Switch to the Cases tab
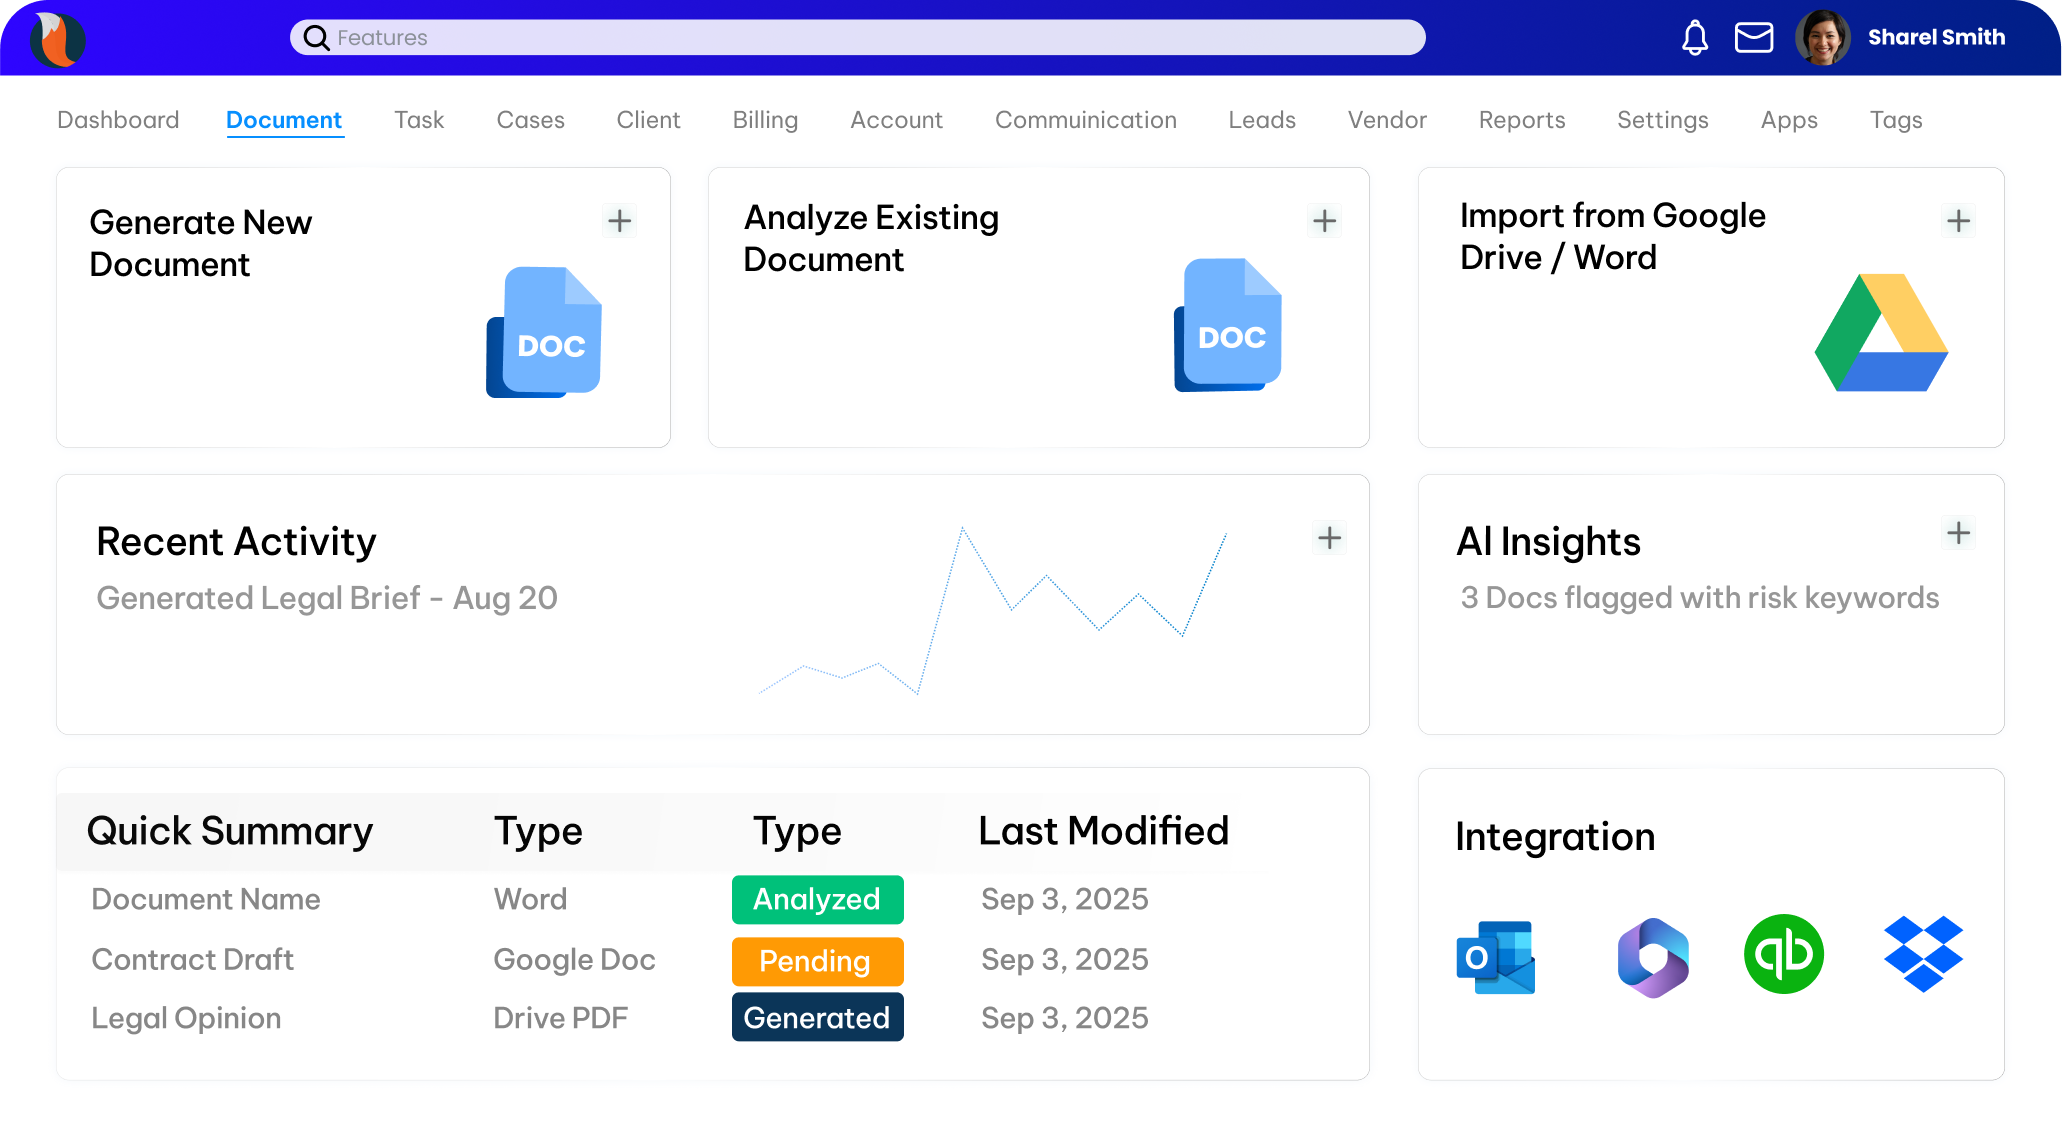 pos(530,120)
